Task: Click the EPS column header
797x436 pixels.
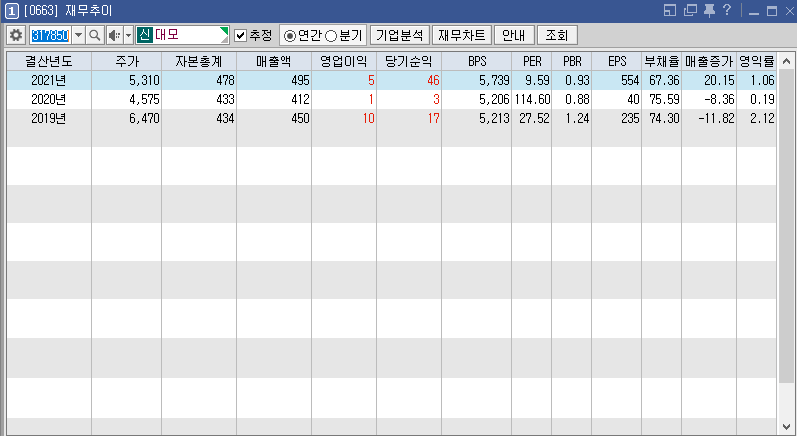Action: point(617,61)
